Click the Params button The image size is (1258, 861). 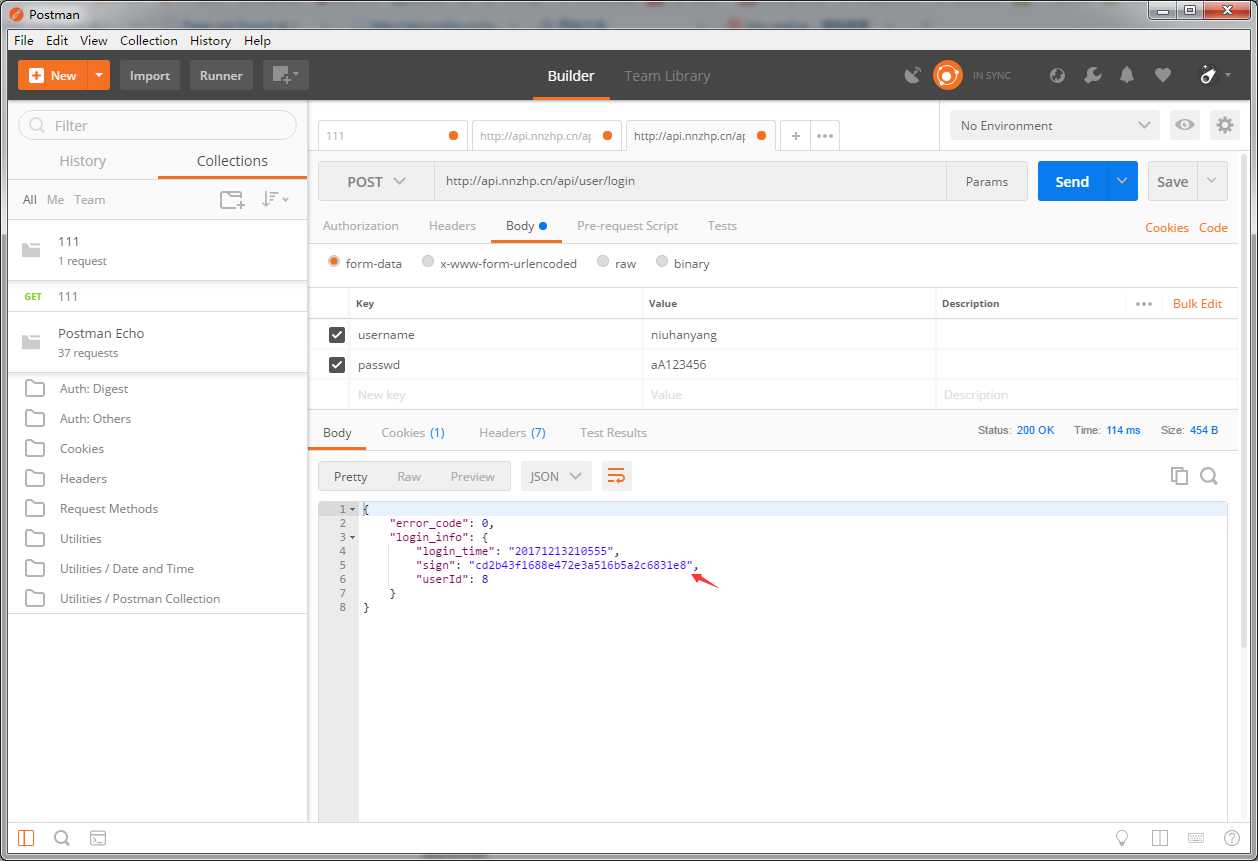[987, 181]
